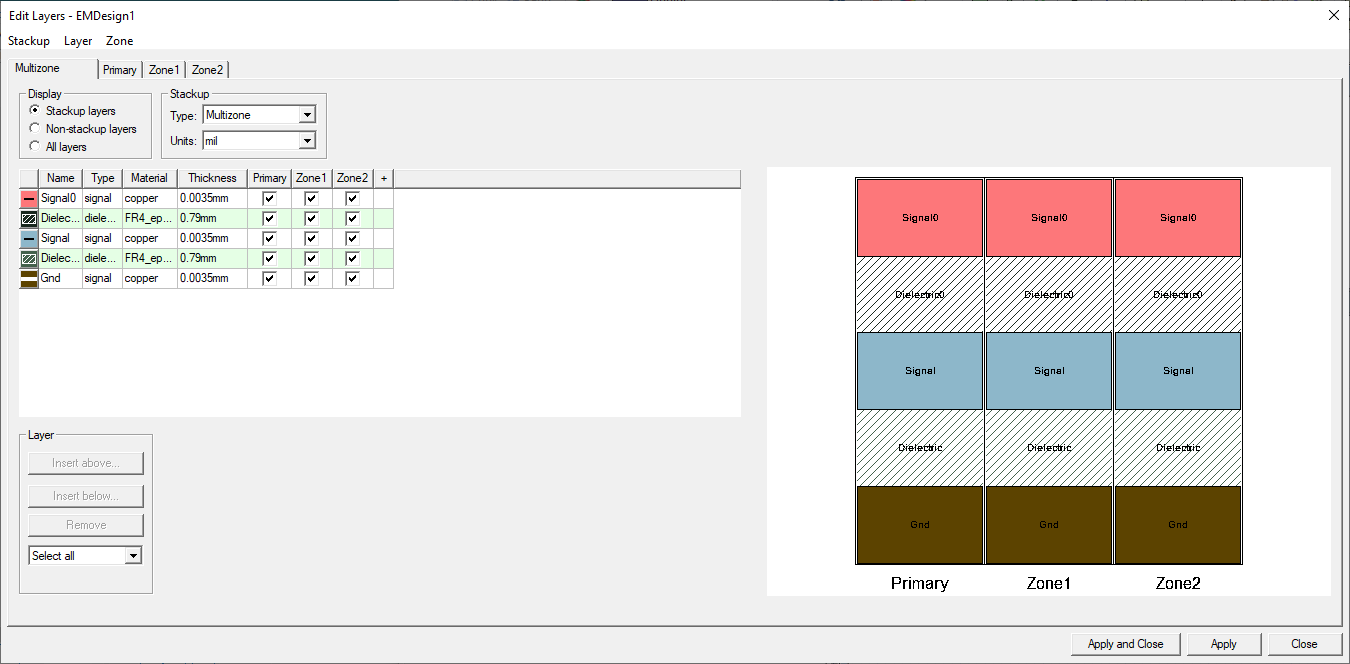The width and height of the screenshot is (1350, 664).
Task: Select the All layers radio option
Action: 35,146
